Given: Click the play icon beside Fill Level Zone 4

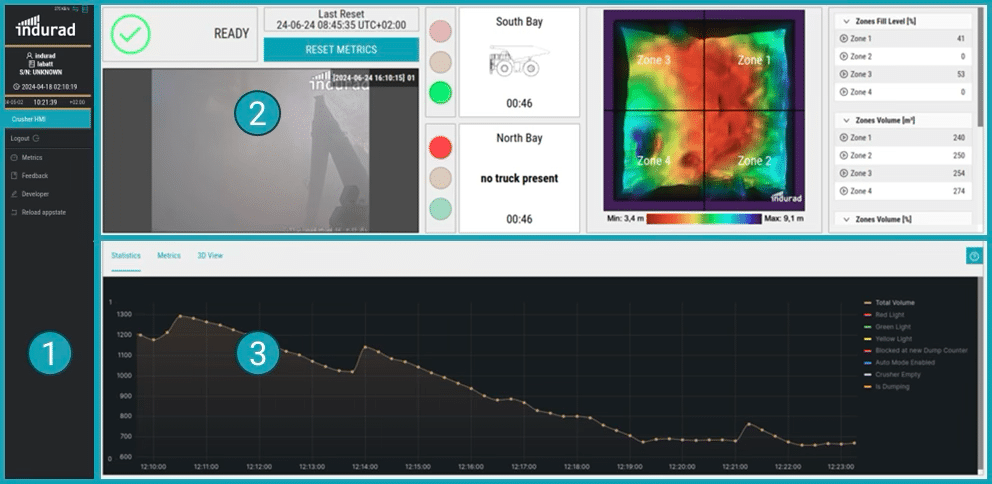Looking at the screenshot, I should coord(843,92).
